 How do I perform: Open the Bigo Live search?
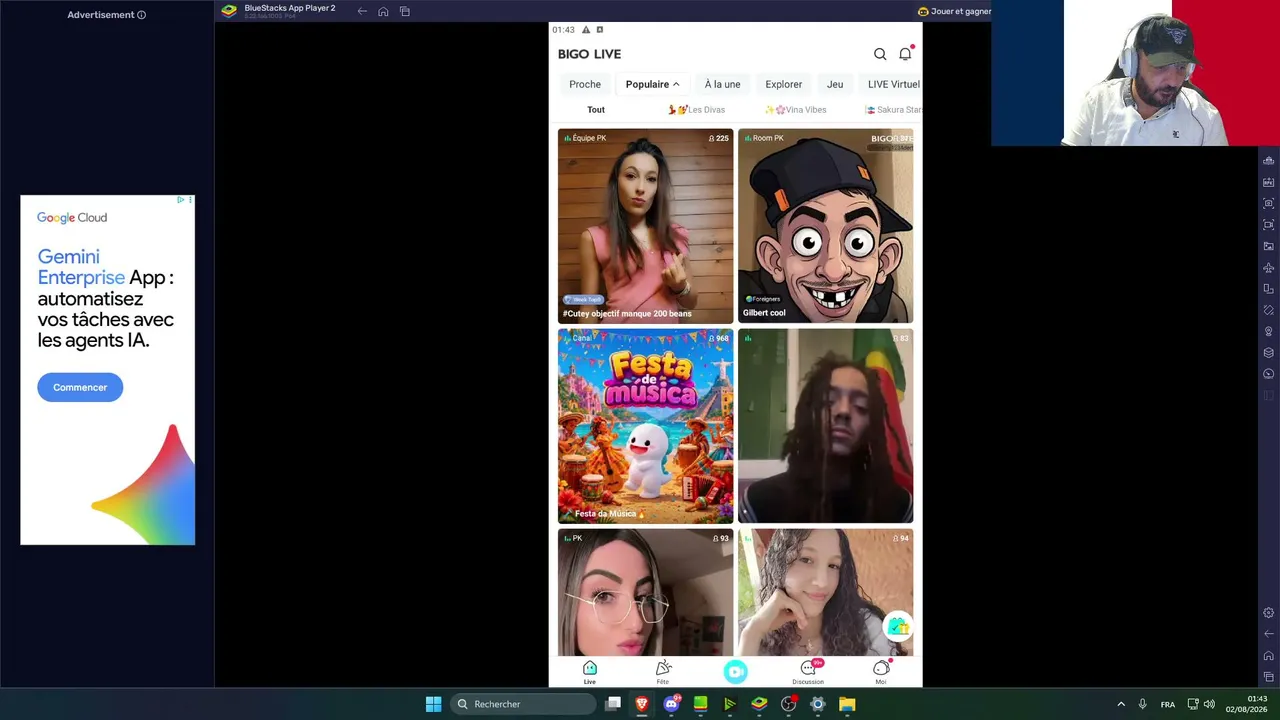[x=880, y=54]
